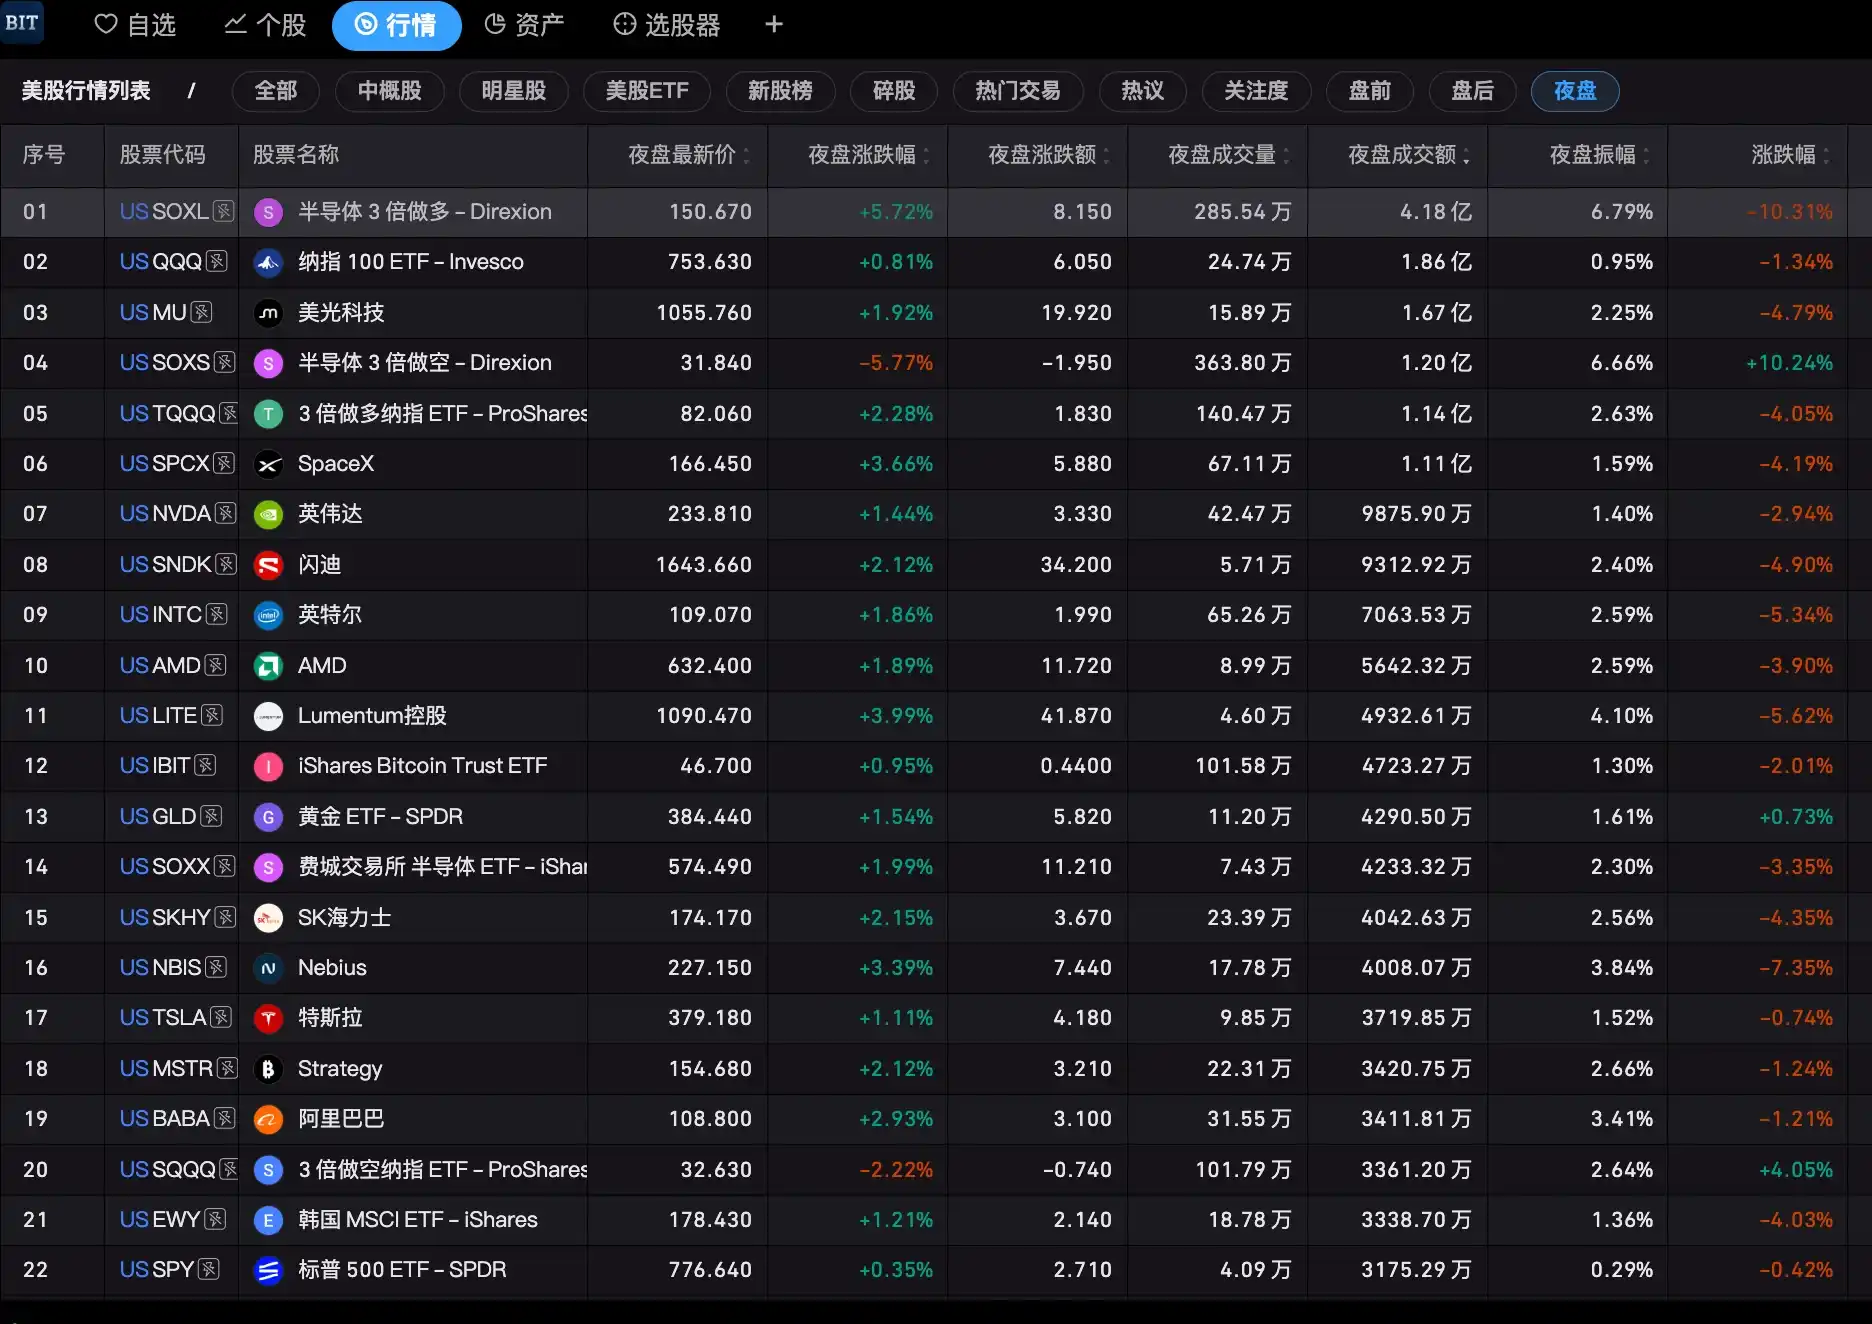Sort by 夜盘最新价 column
The image size is (1872, 1324).
(x=688, y=155)
